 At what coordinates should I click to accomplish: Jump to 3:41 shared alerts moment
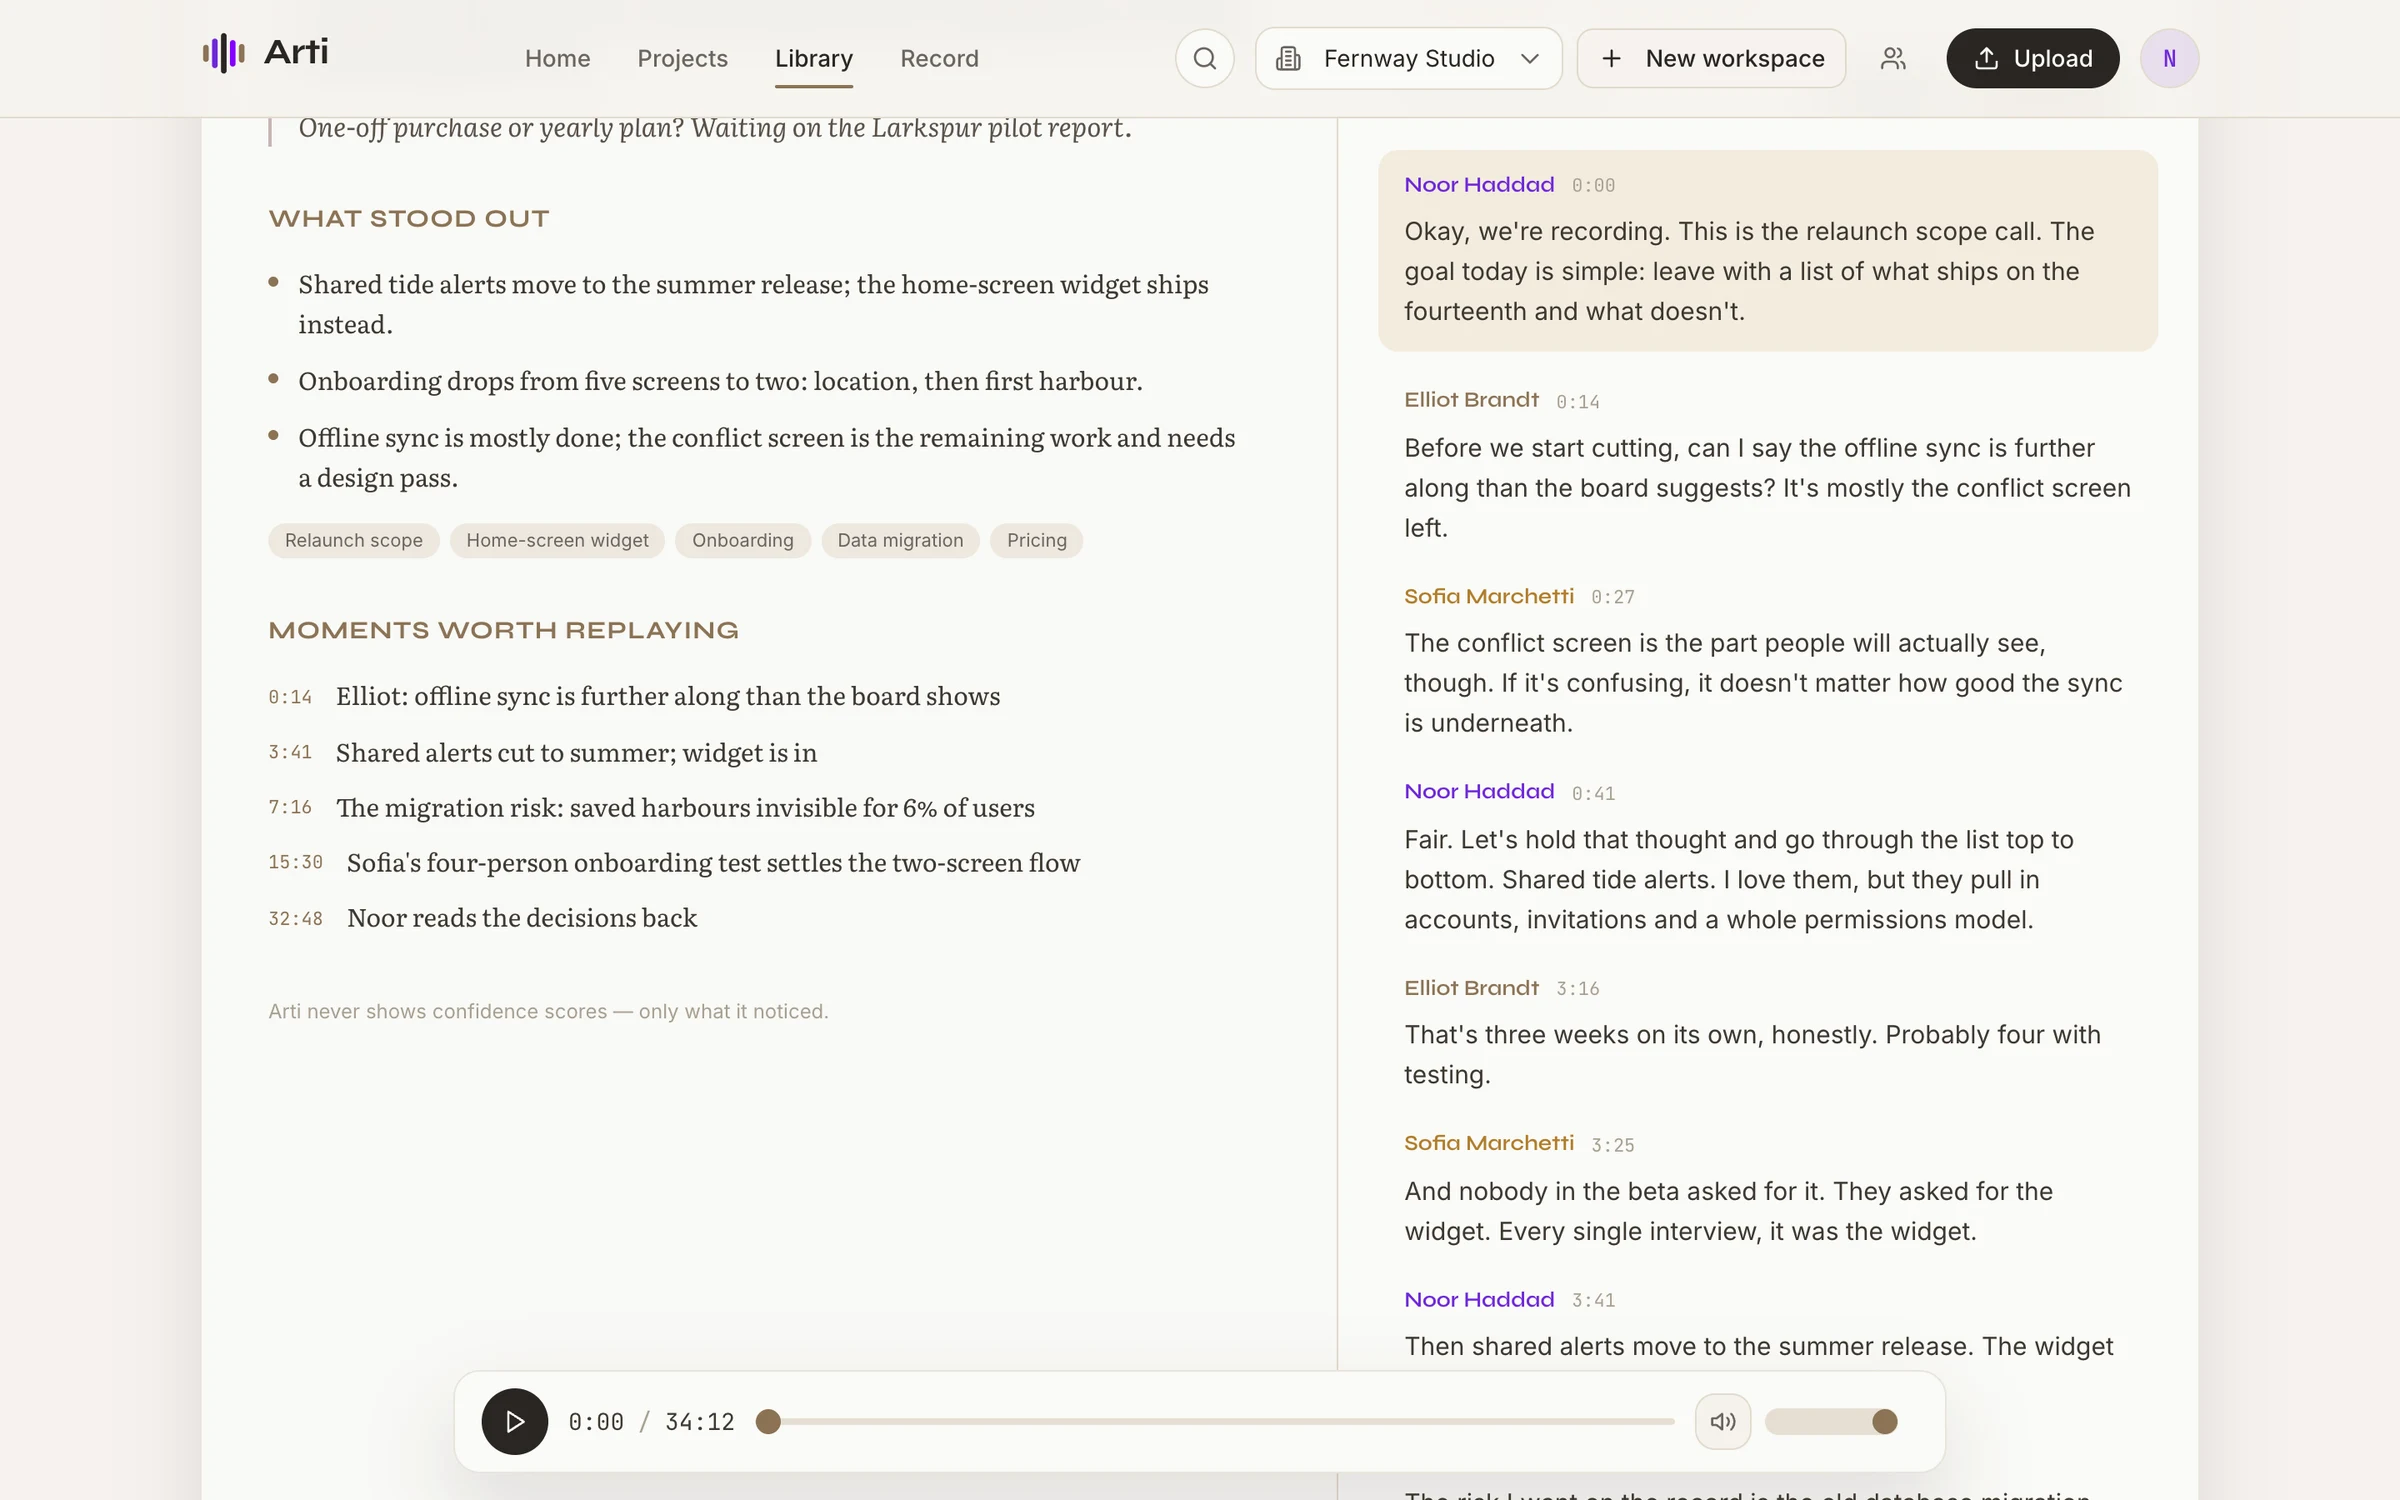pyautogui.click(x=542, y=752)
